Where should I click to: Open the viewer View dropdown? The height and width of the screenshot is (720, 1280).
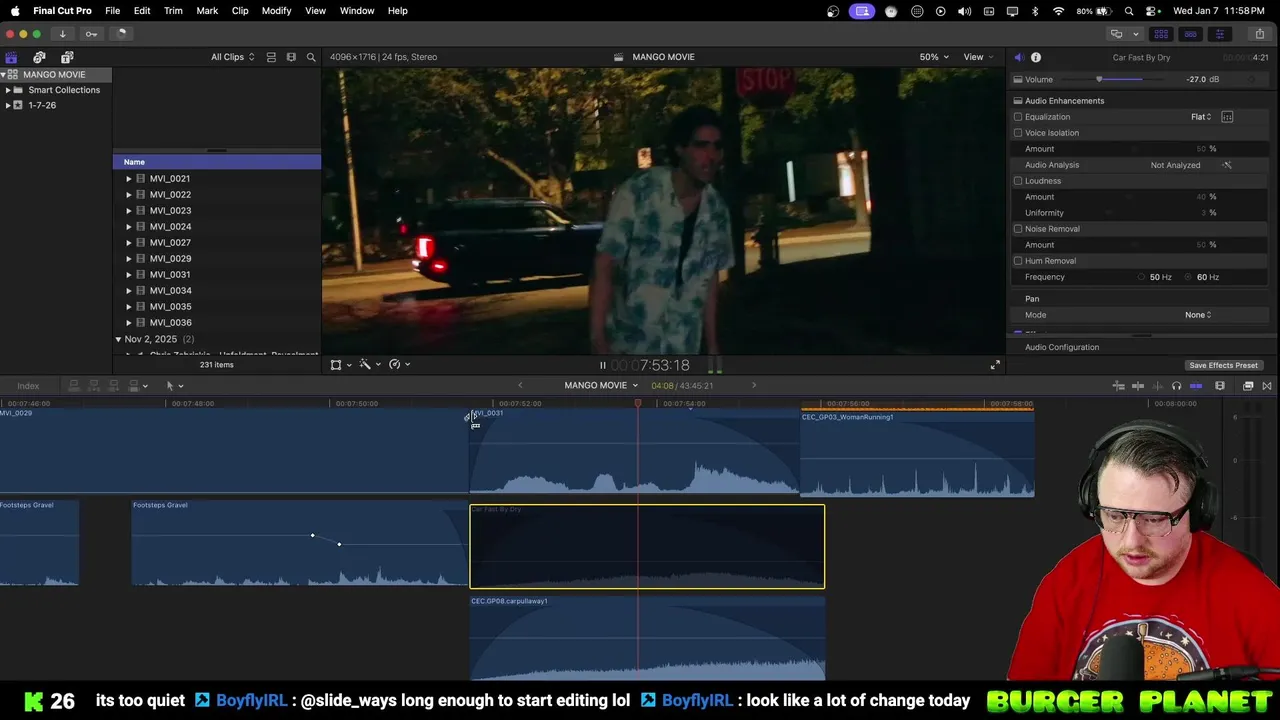pos(977,57)
